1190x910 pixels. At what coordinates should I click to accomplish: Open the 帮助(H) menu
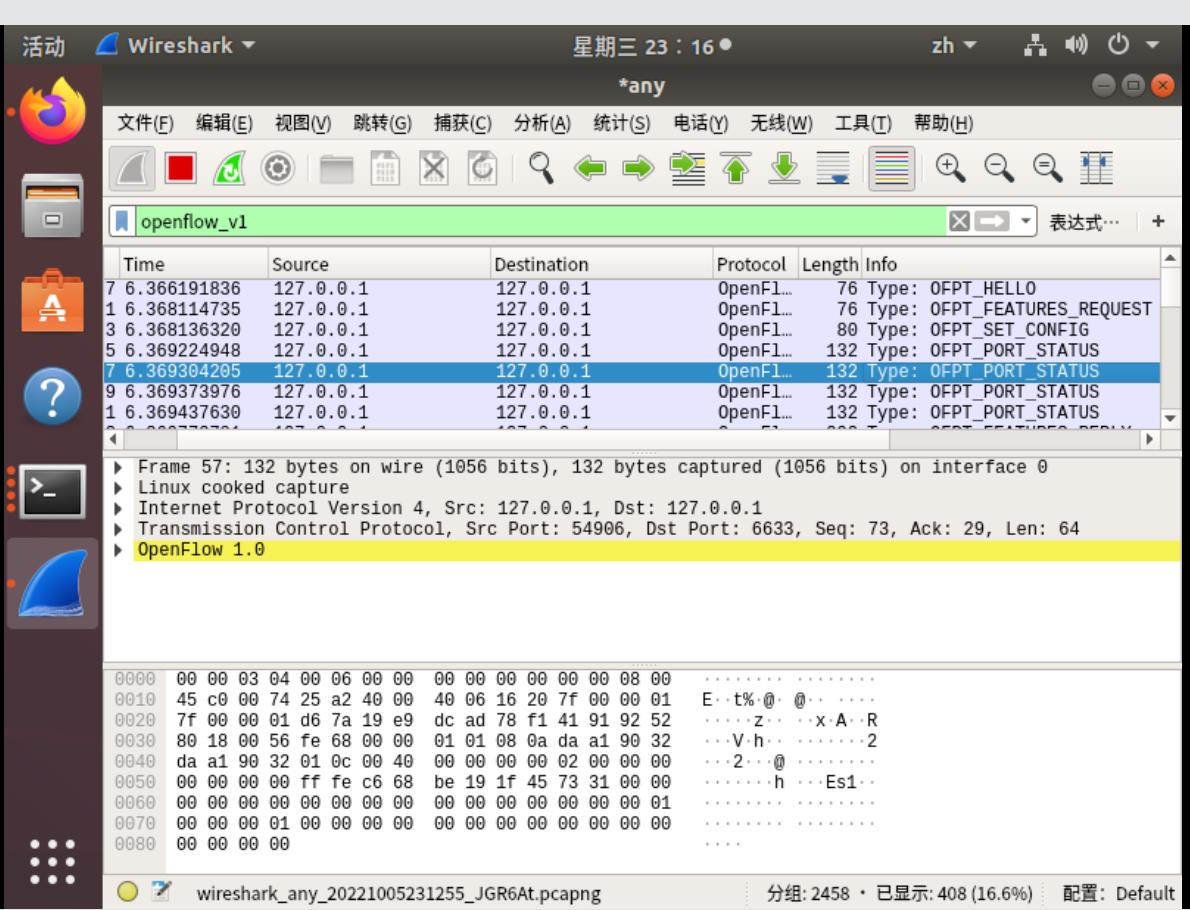(x=943, y=123)
